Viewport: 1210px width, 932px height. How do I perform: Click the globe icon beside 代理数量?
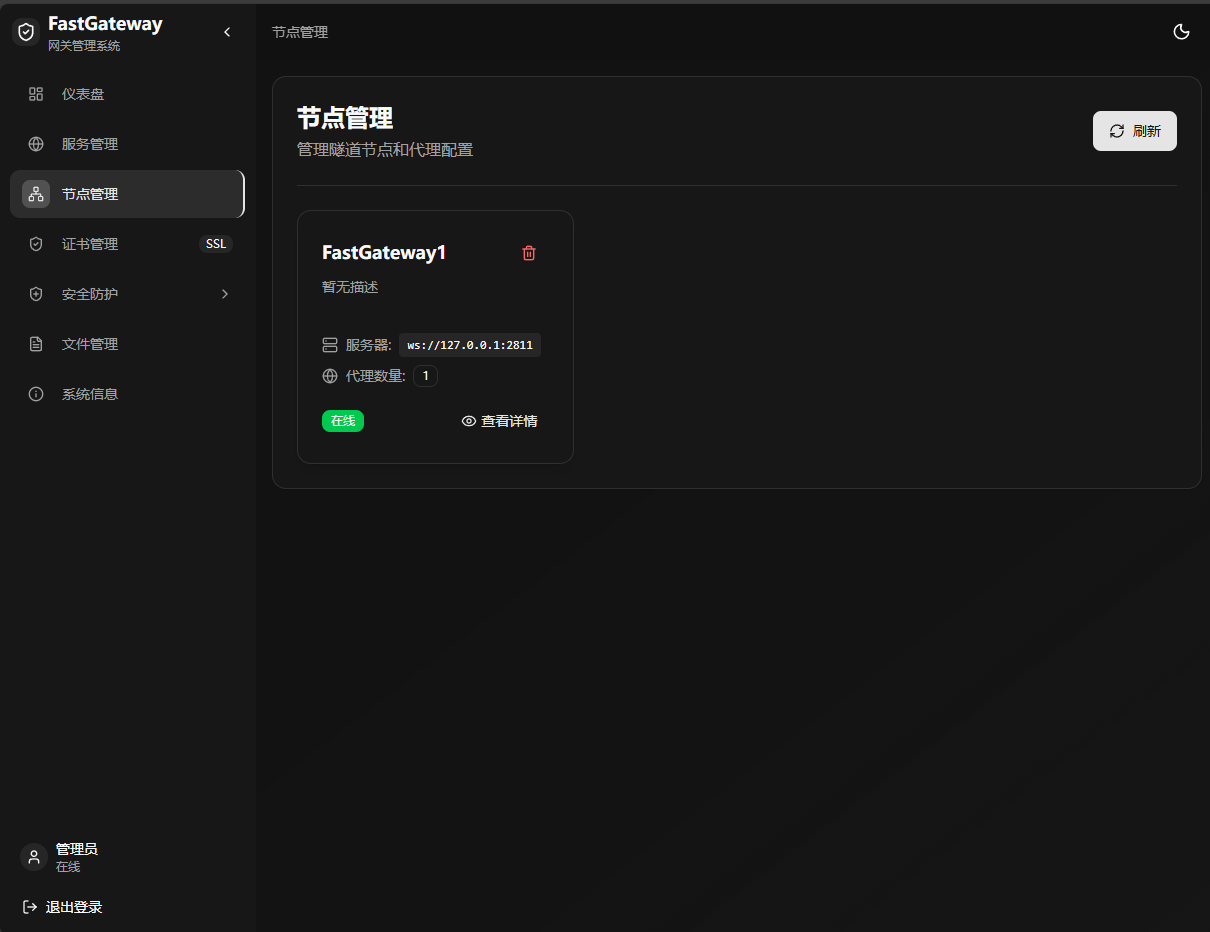click(x=330, y=376)
